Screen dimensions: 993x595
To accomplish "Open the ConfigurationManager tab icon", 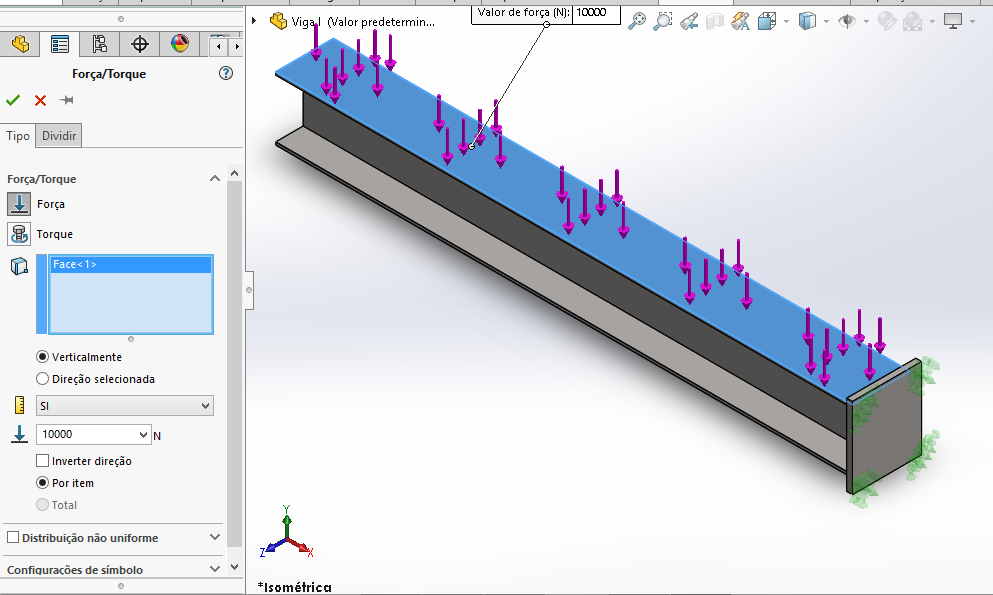I will (99, 44).
